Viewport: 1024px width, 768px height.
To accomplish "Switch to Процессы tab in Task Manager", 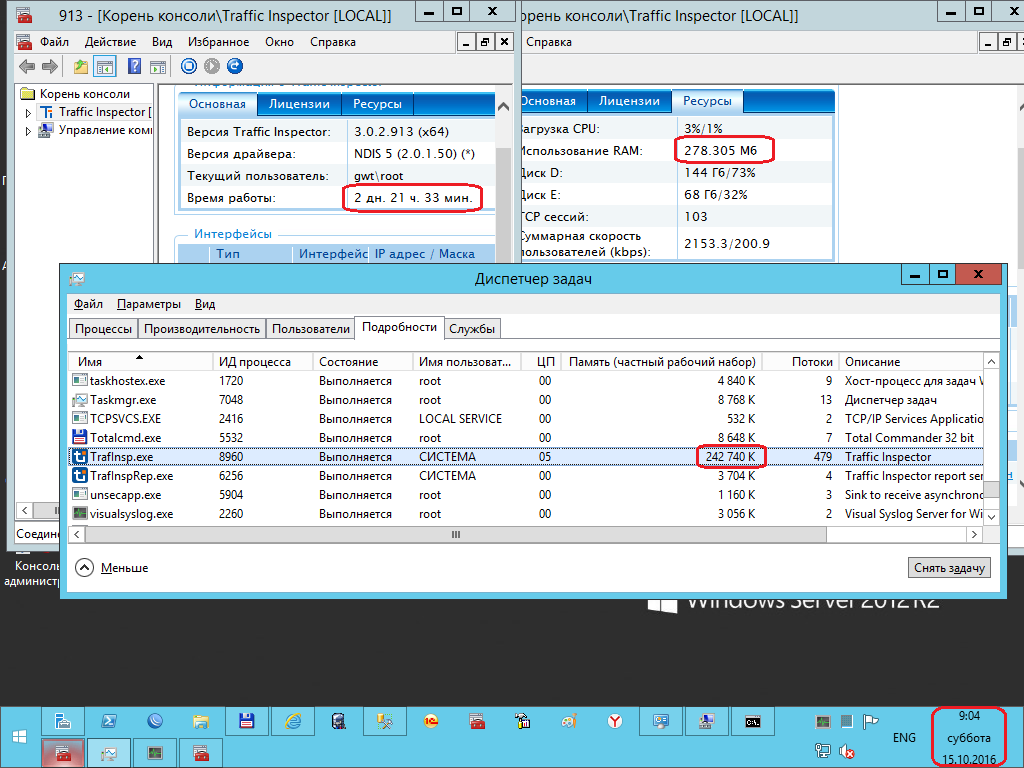I will click(103, 328).
